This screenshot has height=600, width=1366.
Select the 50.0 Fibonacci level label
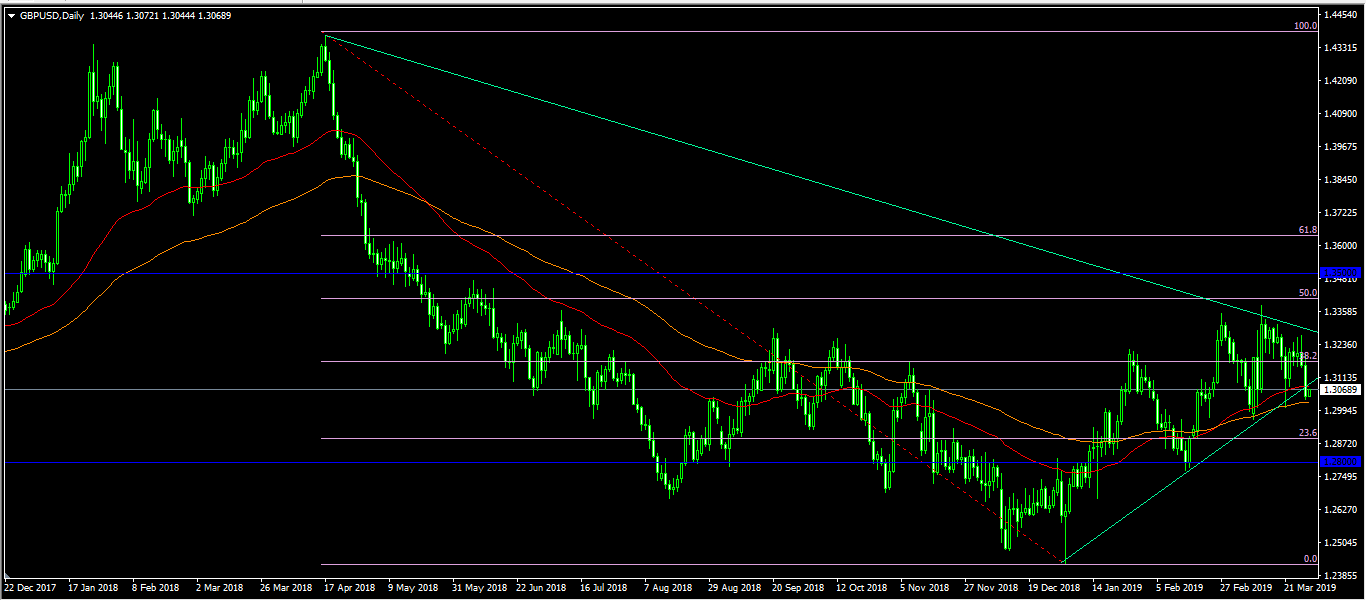1307,293
